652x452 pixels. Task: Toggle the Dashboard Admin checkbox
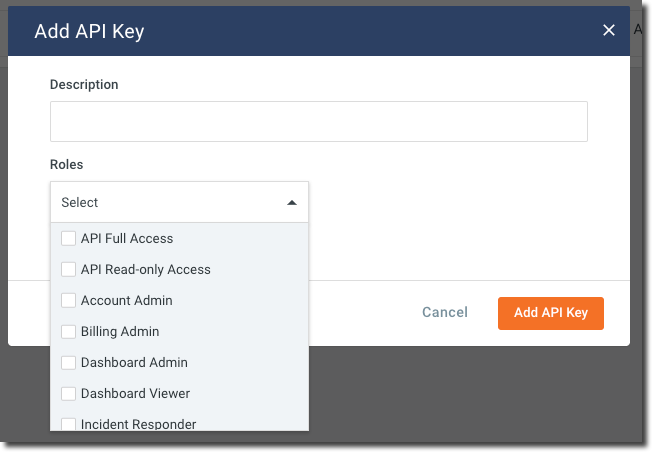point(68,362)
